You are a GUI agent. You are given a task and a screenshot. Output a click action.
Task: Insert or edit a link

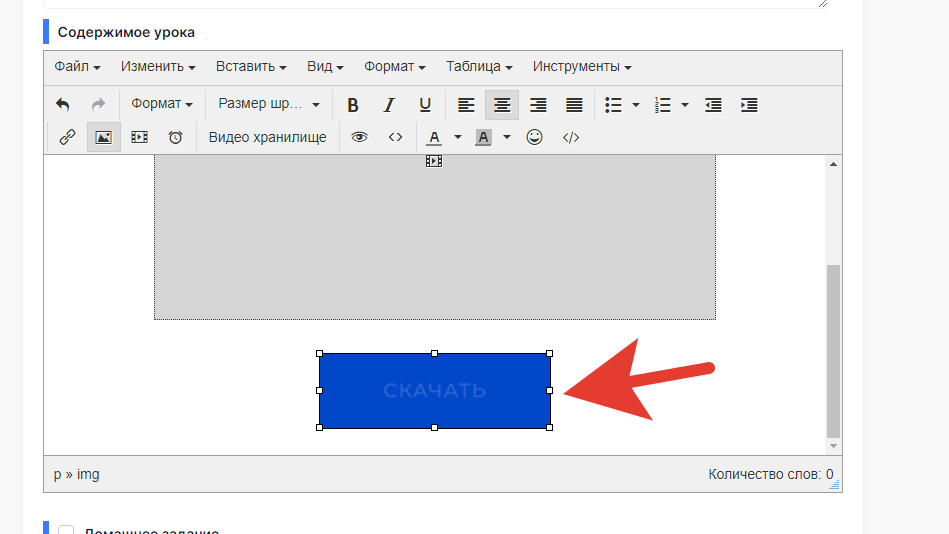coord(67,137)
